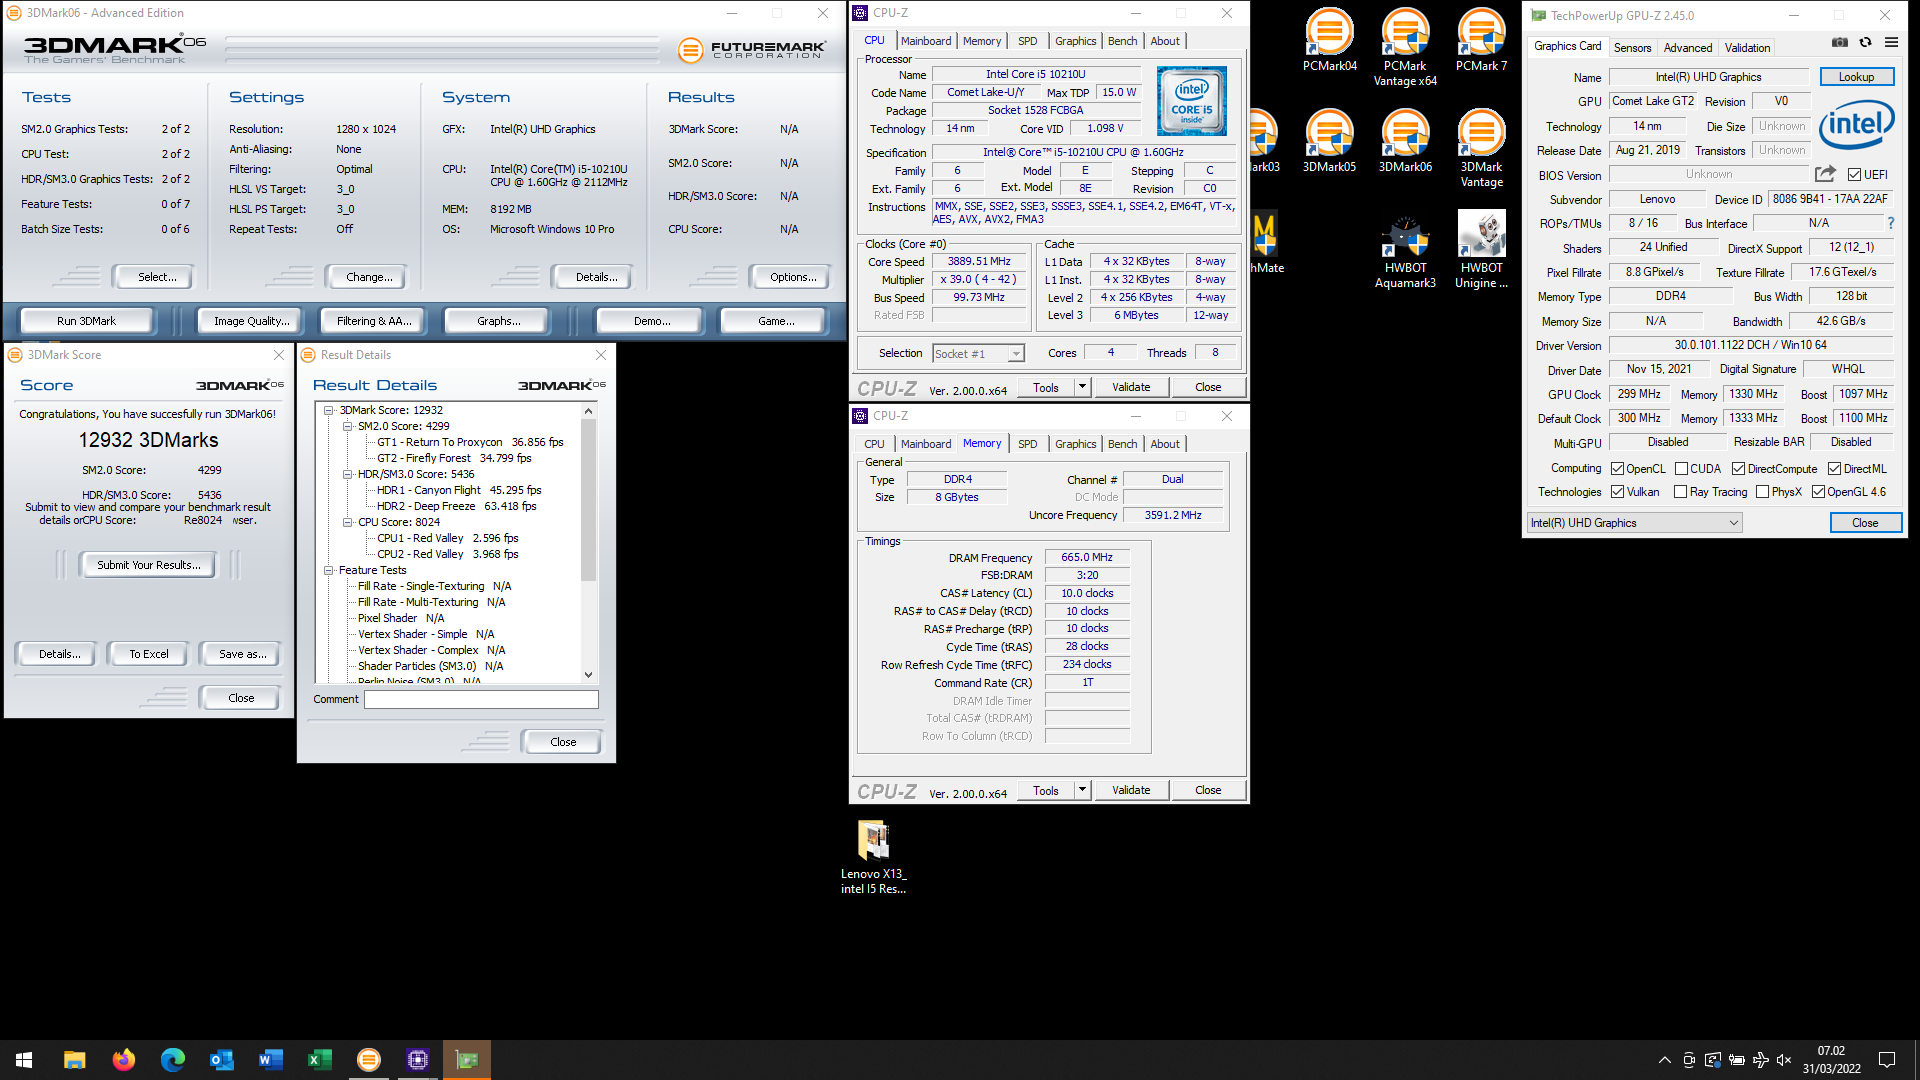
Task: Open the HWBOT Unigine desktop shortcut
Action: [x=1481, y=250]
